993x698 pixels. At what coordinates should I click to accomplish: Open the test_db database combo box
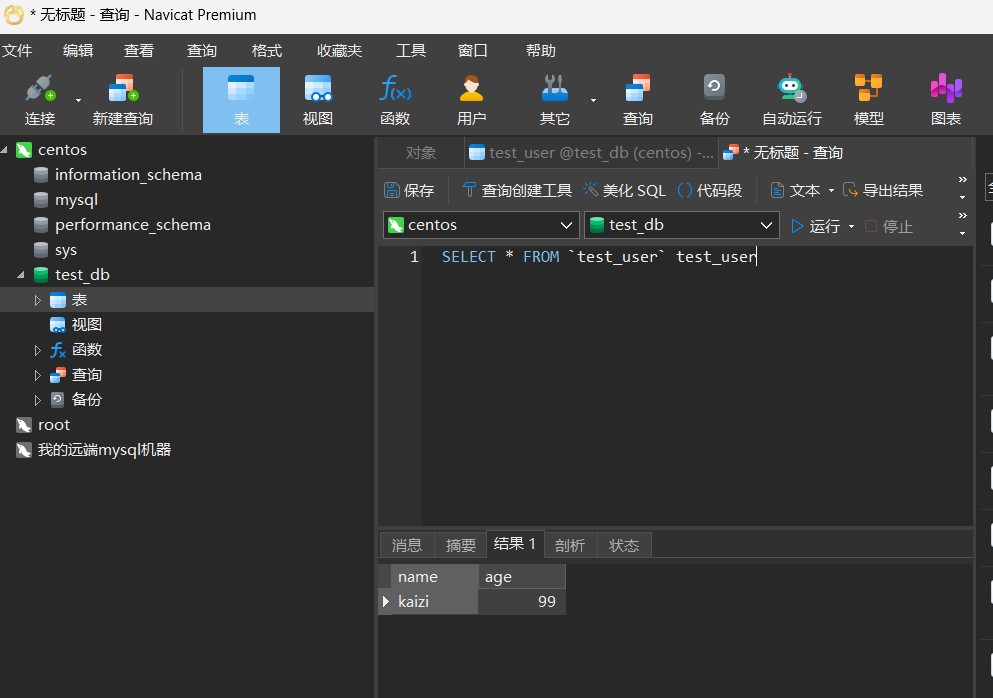[681, 225]
